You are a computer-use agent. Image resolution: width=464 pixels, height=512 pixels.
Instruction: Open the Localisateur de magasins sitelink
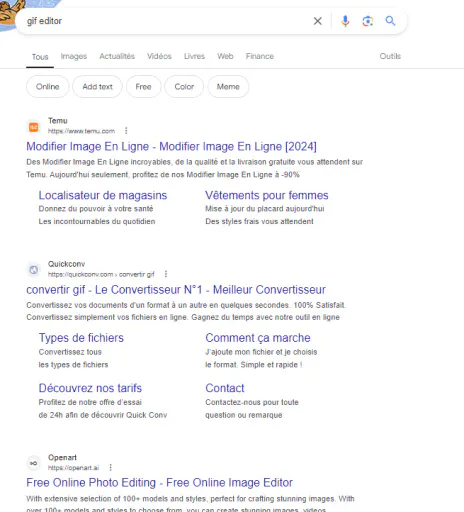pyautogui.click(x=103, y=195)
